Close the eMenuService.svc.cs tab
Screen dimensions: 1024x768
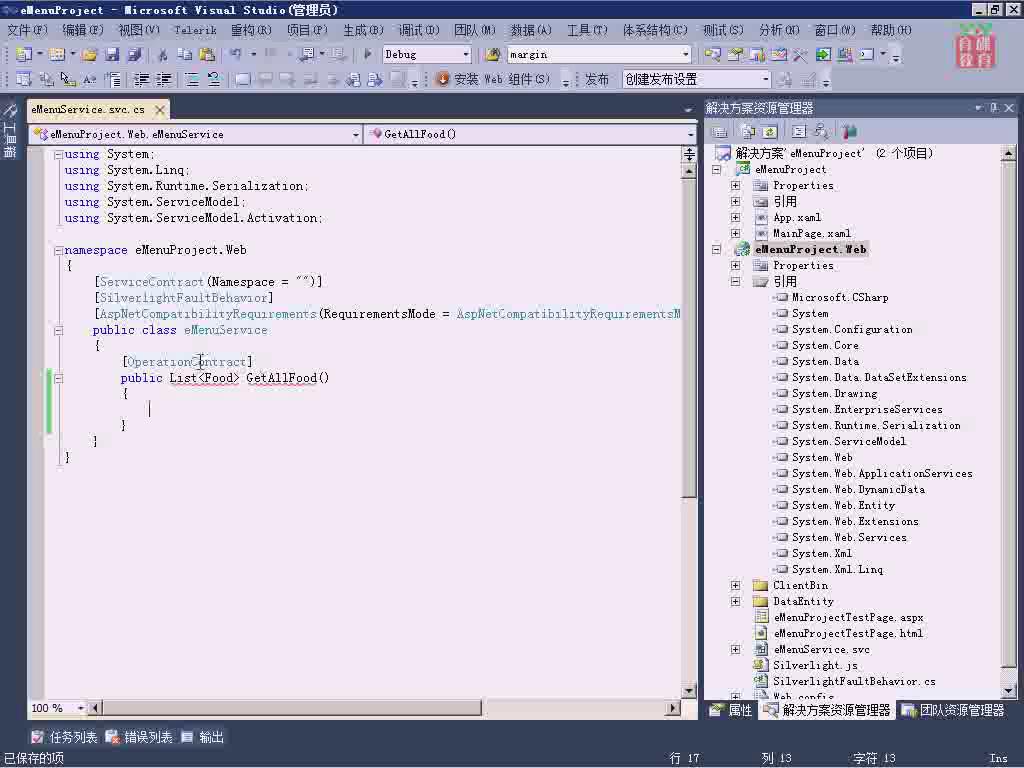coord(159,110)
